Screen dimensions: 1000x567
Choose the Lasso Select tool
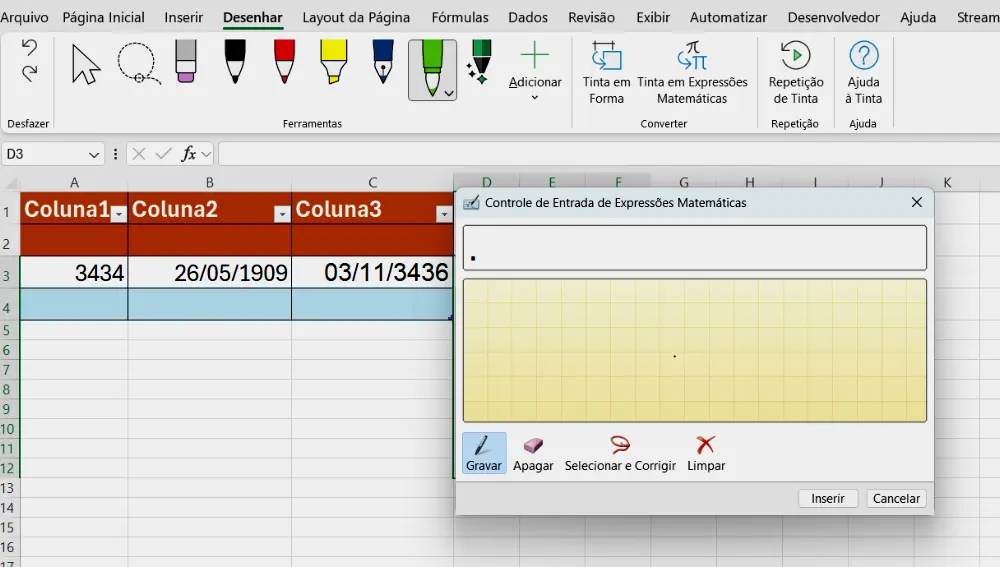(138, 64)
